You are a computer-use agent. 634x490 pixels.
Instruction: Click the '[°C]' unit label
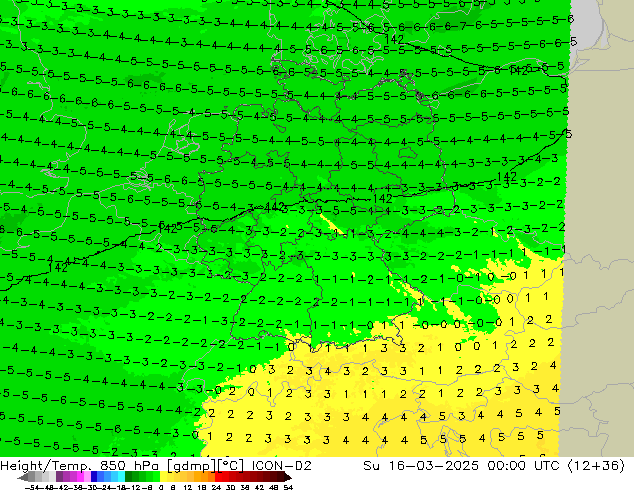pos(231,466)
